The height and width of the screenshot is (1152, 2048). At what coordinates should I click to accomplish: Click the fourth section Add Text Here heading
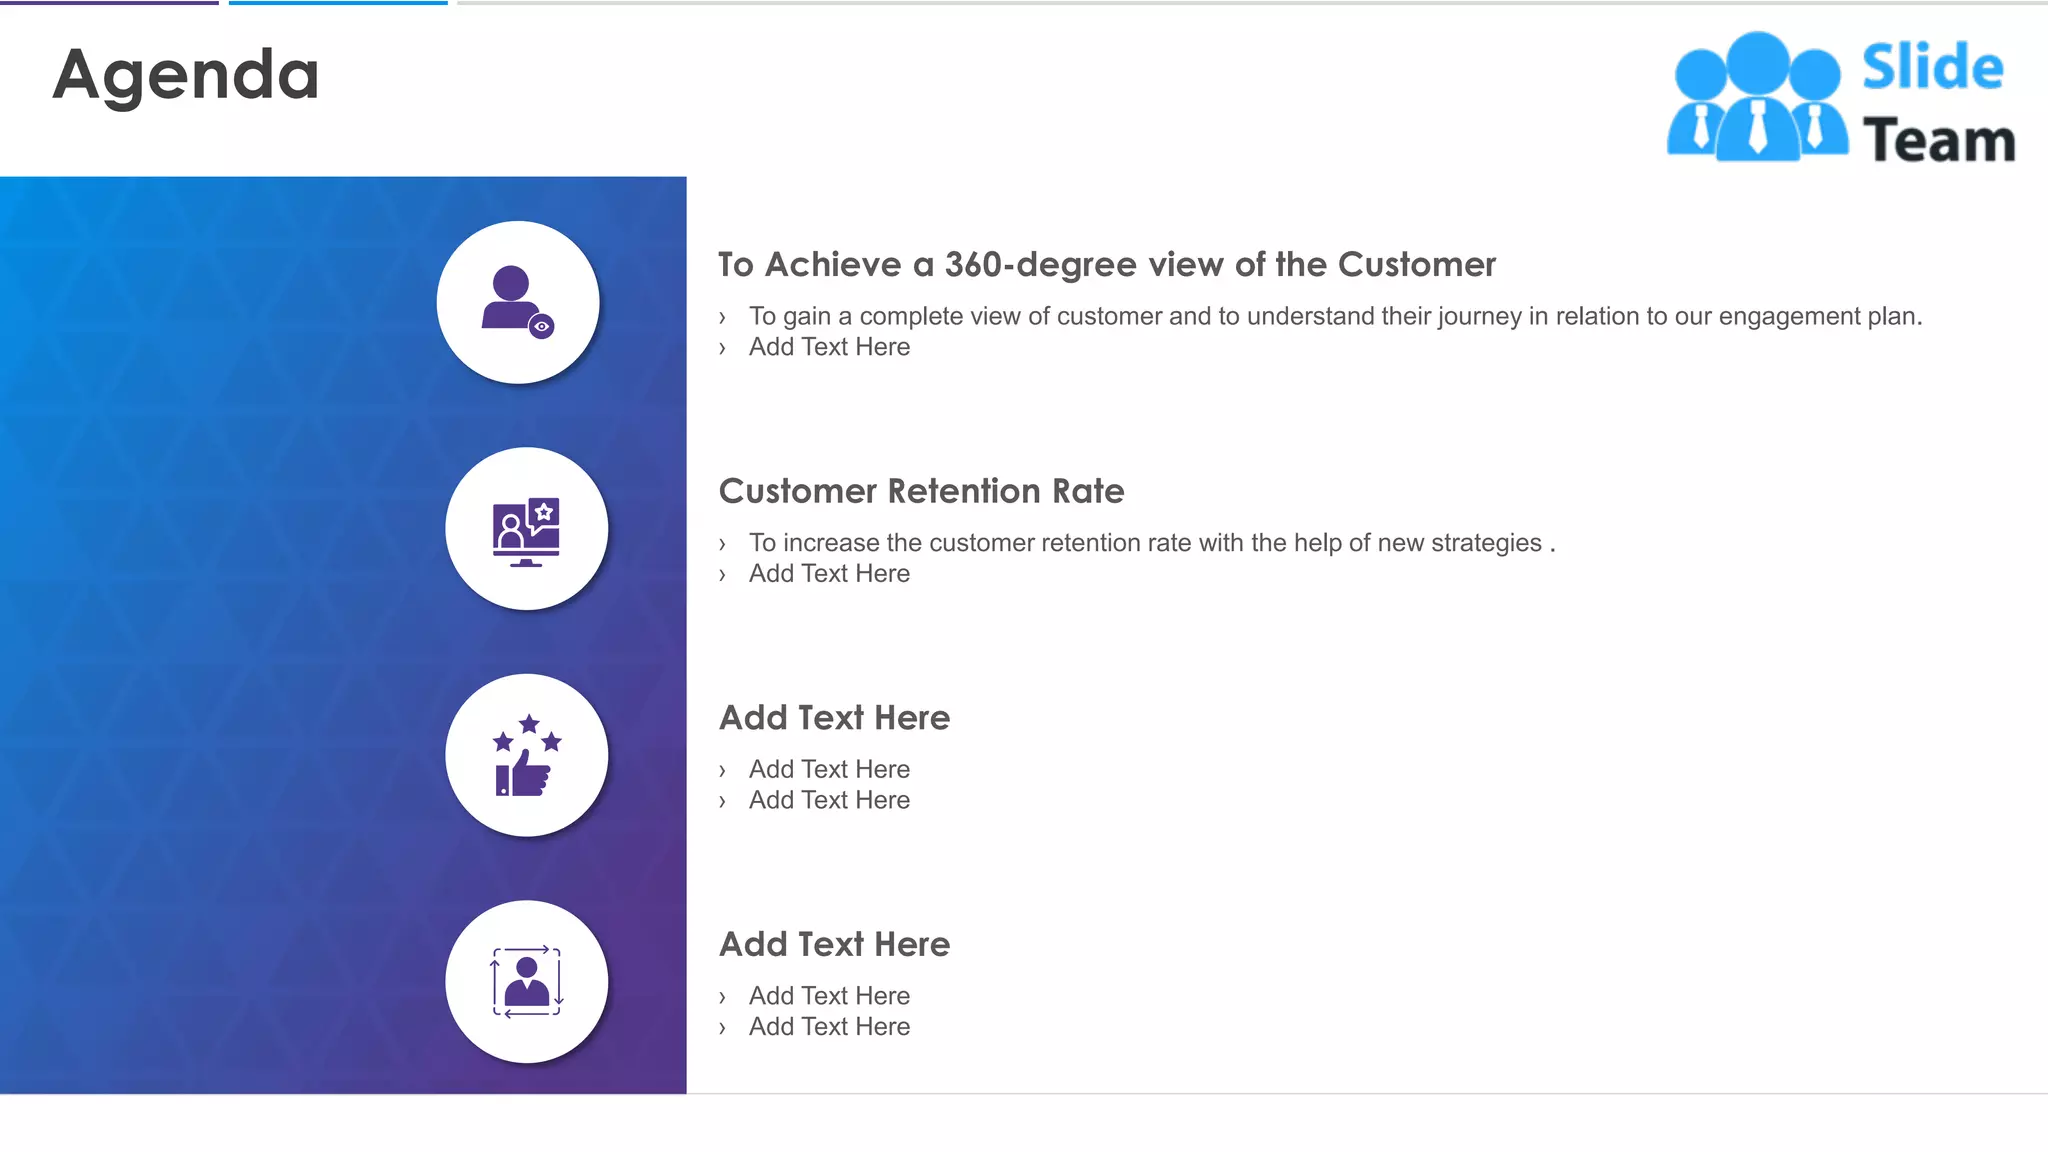coord(834,944)
